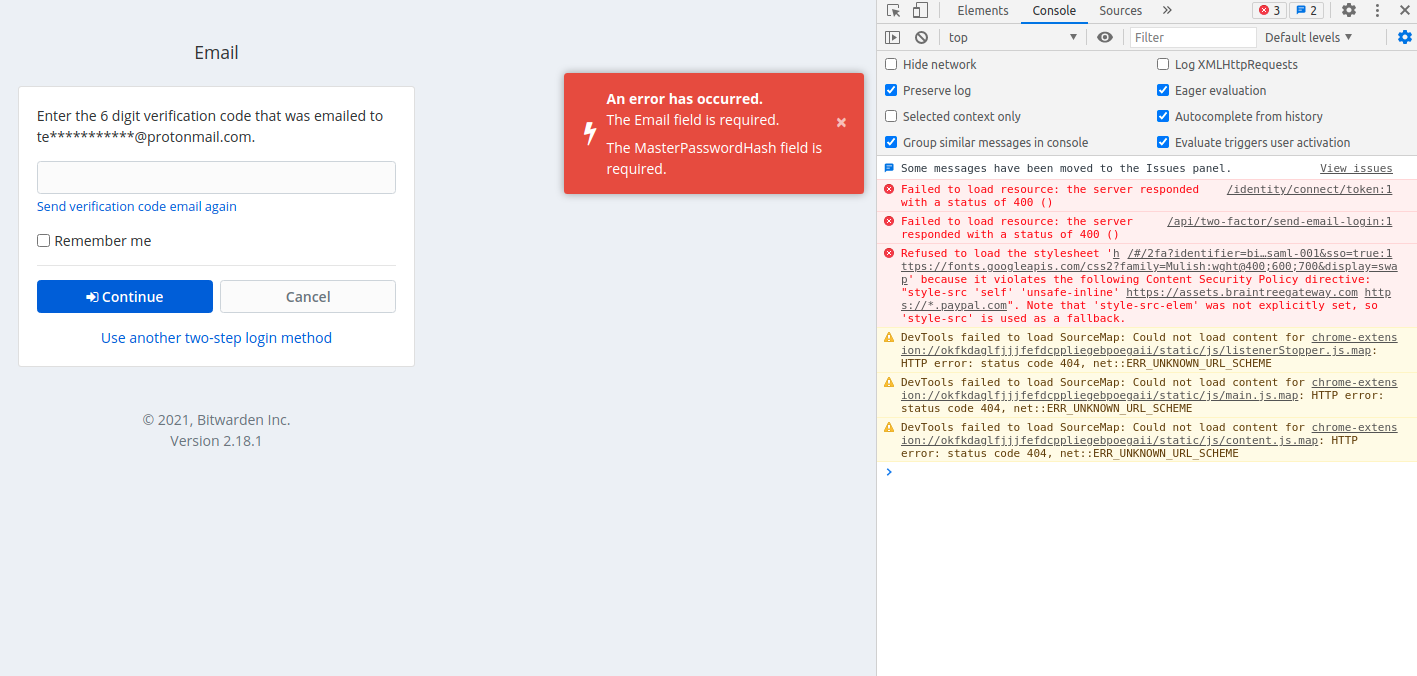
Task: Click the braintreegateway.com URL link
Action: coord(1242,292)
